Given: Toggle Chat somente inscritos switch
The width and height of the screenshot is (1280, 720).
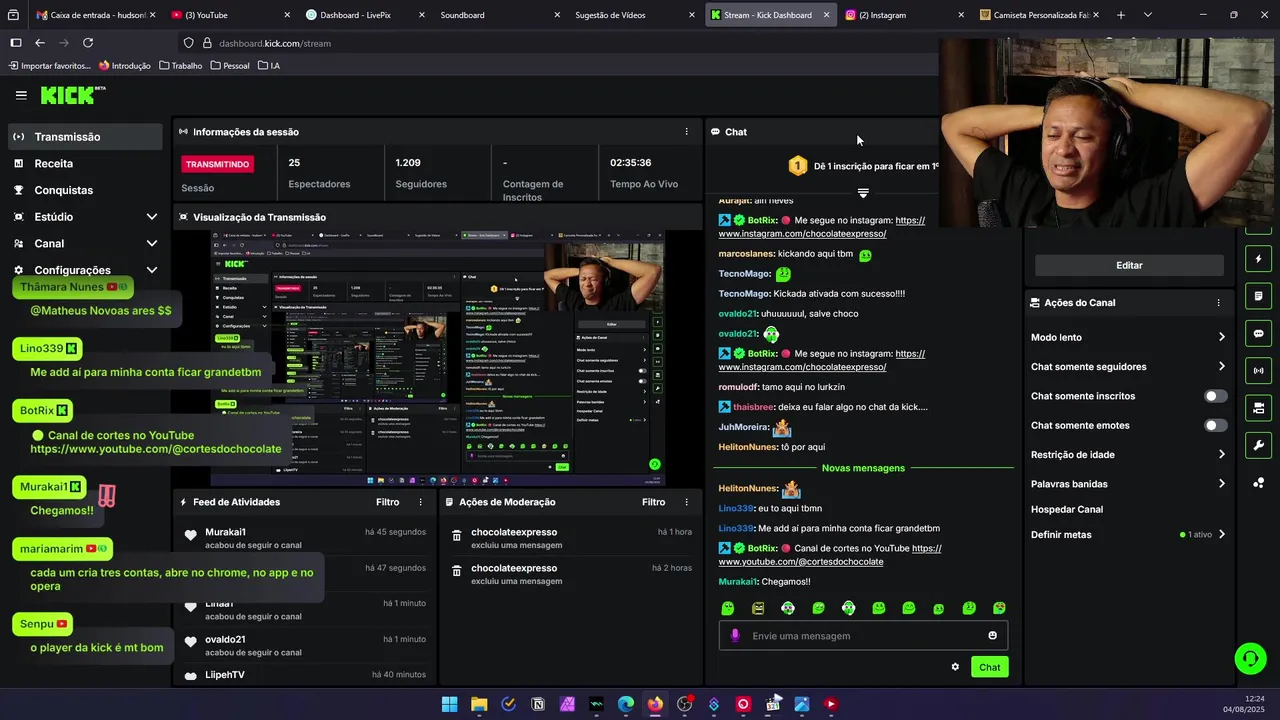Looking at the screenshot, I should click(x=1215, y=396).
